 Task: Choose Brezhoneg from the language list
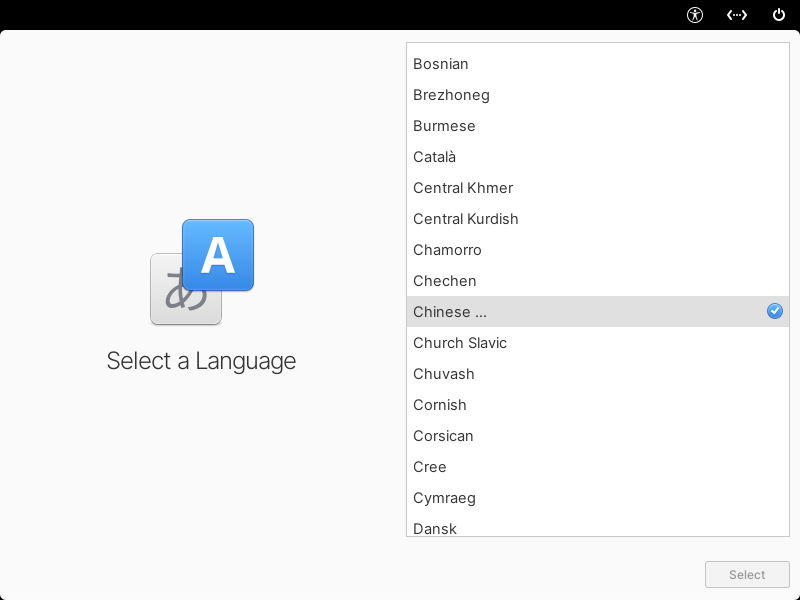point(597,95)
